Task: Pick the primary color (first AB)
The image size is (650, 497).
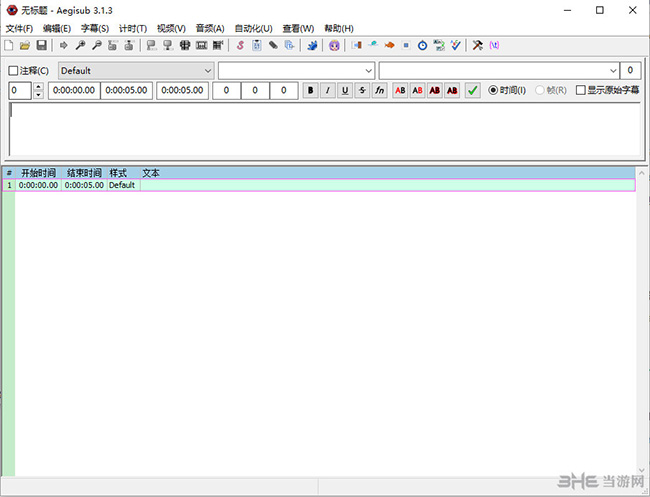Action: (400, 90)
